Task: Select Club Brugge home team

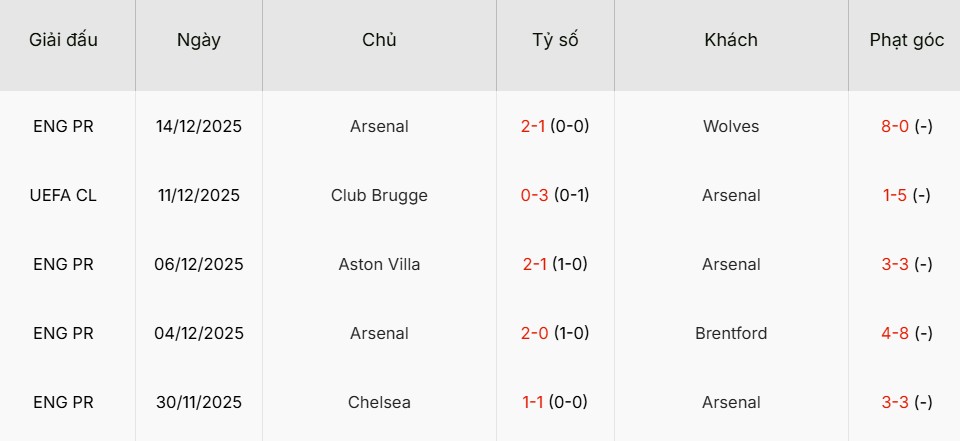Action: (379, 195)
